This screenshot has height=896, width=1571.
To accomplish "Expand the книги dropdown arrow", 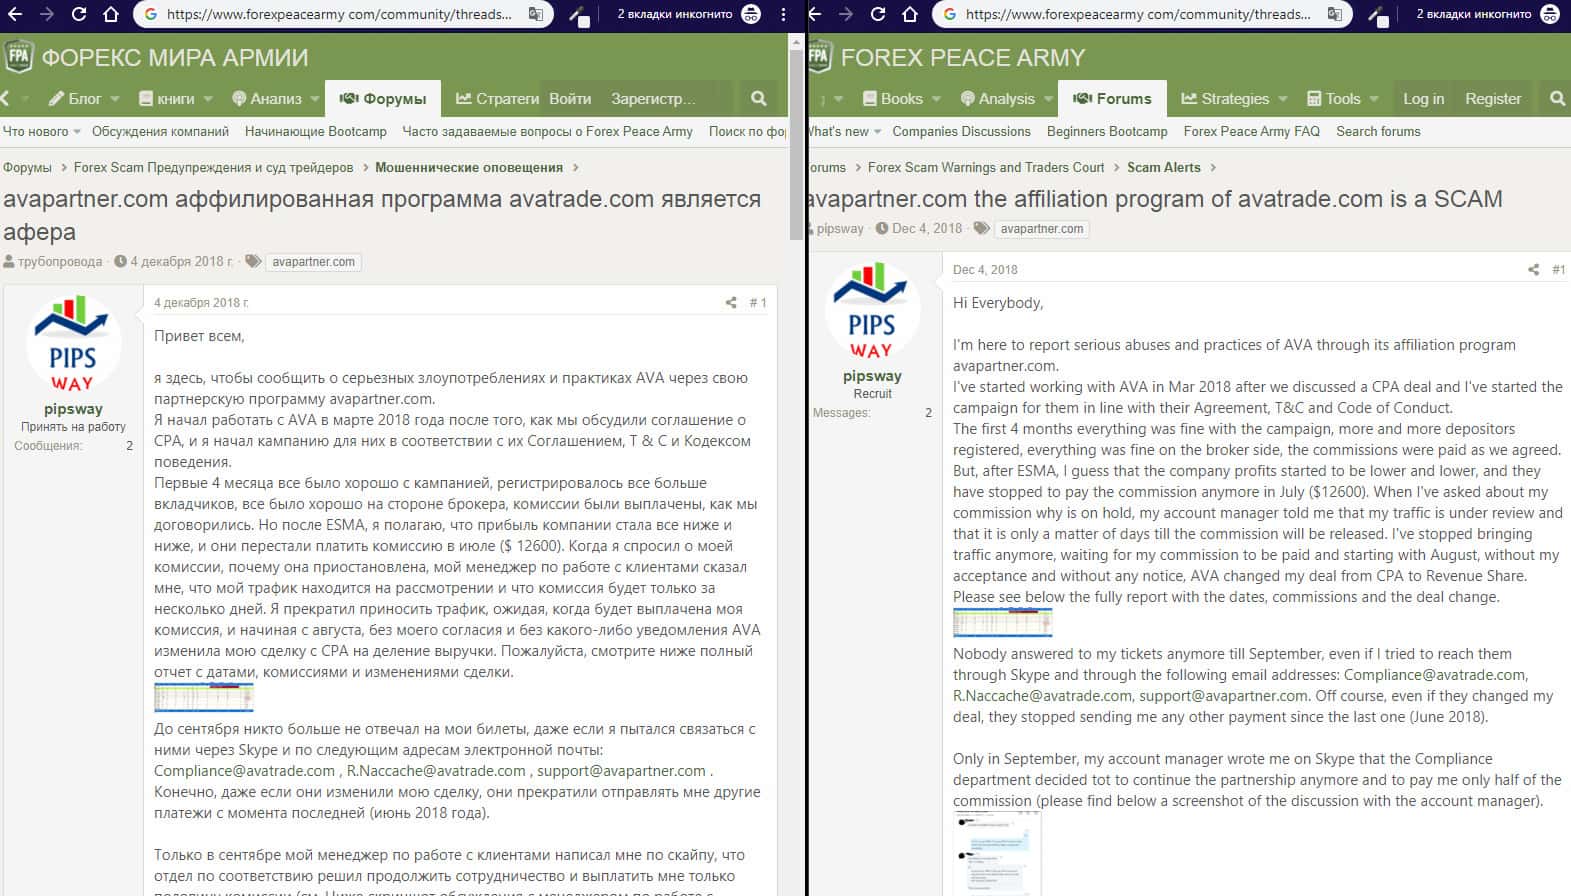I will tap(207, 99).
